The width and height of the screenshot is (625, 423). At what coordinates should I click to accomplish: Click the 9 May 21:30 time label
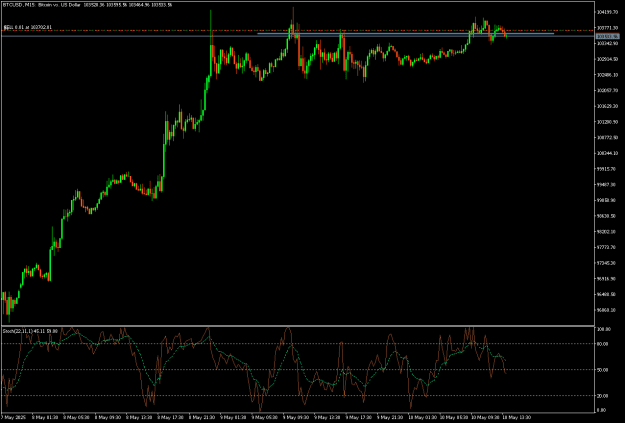pos(389,417)
